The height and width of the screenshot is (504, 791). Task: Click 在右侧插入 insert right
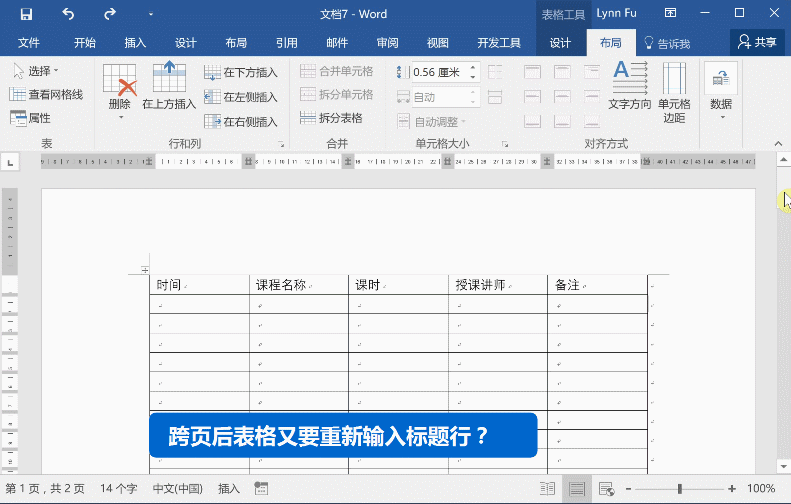click(x=241, y=122)
